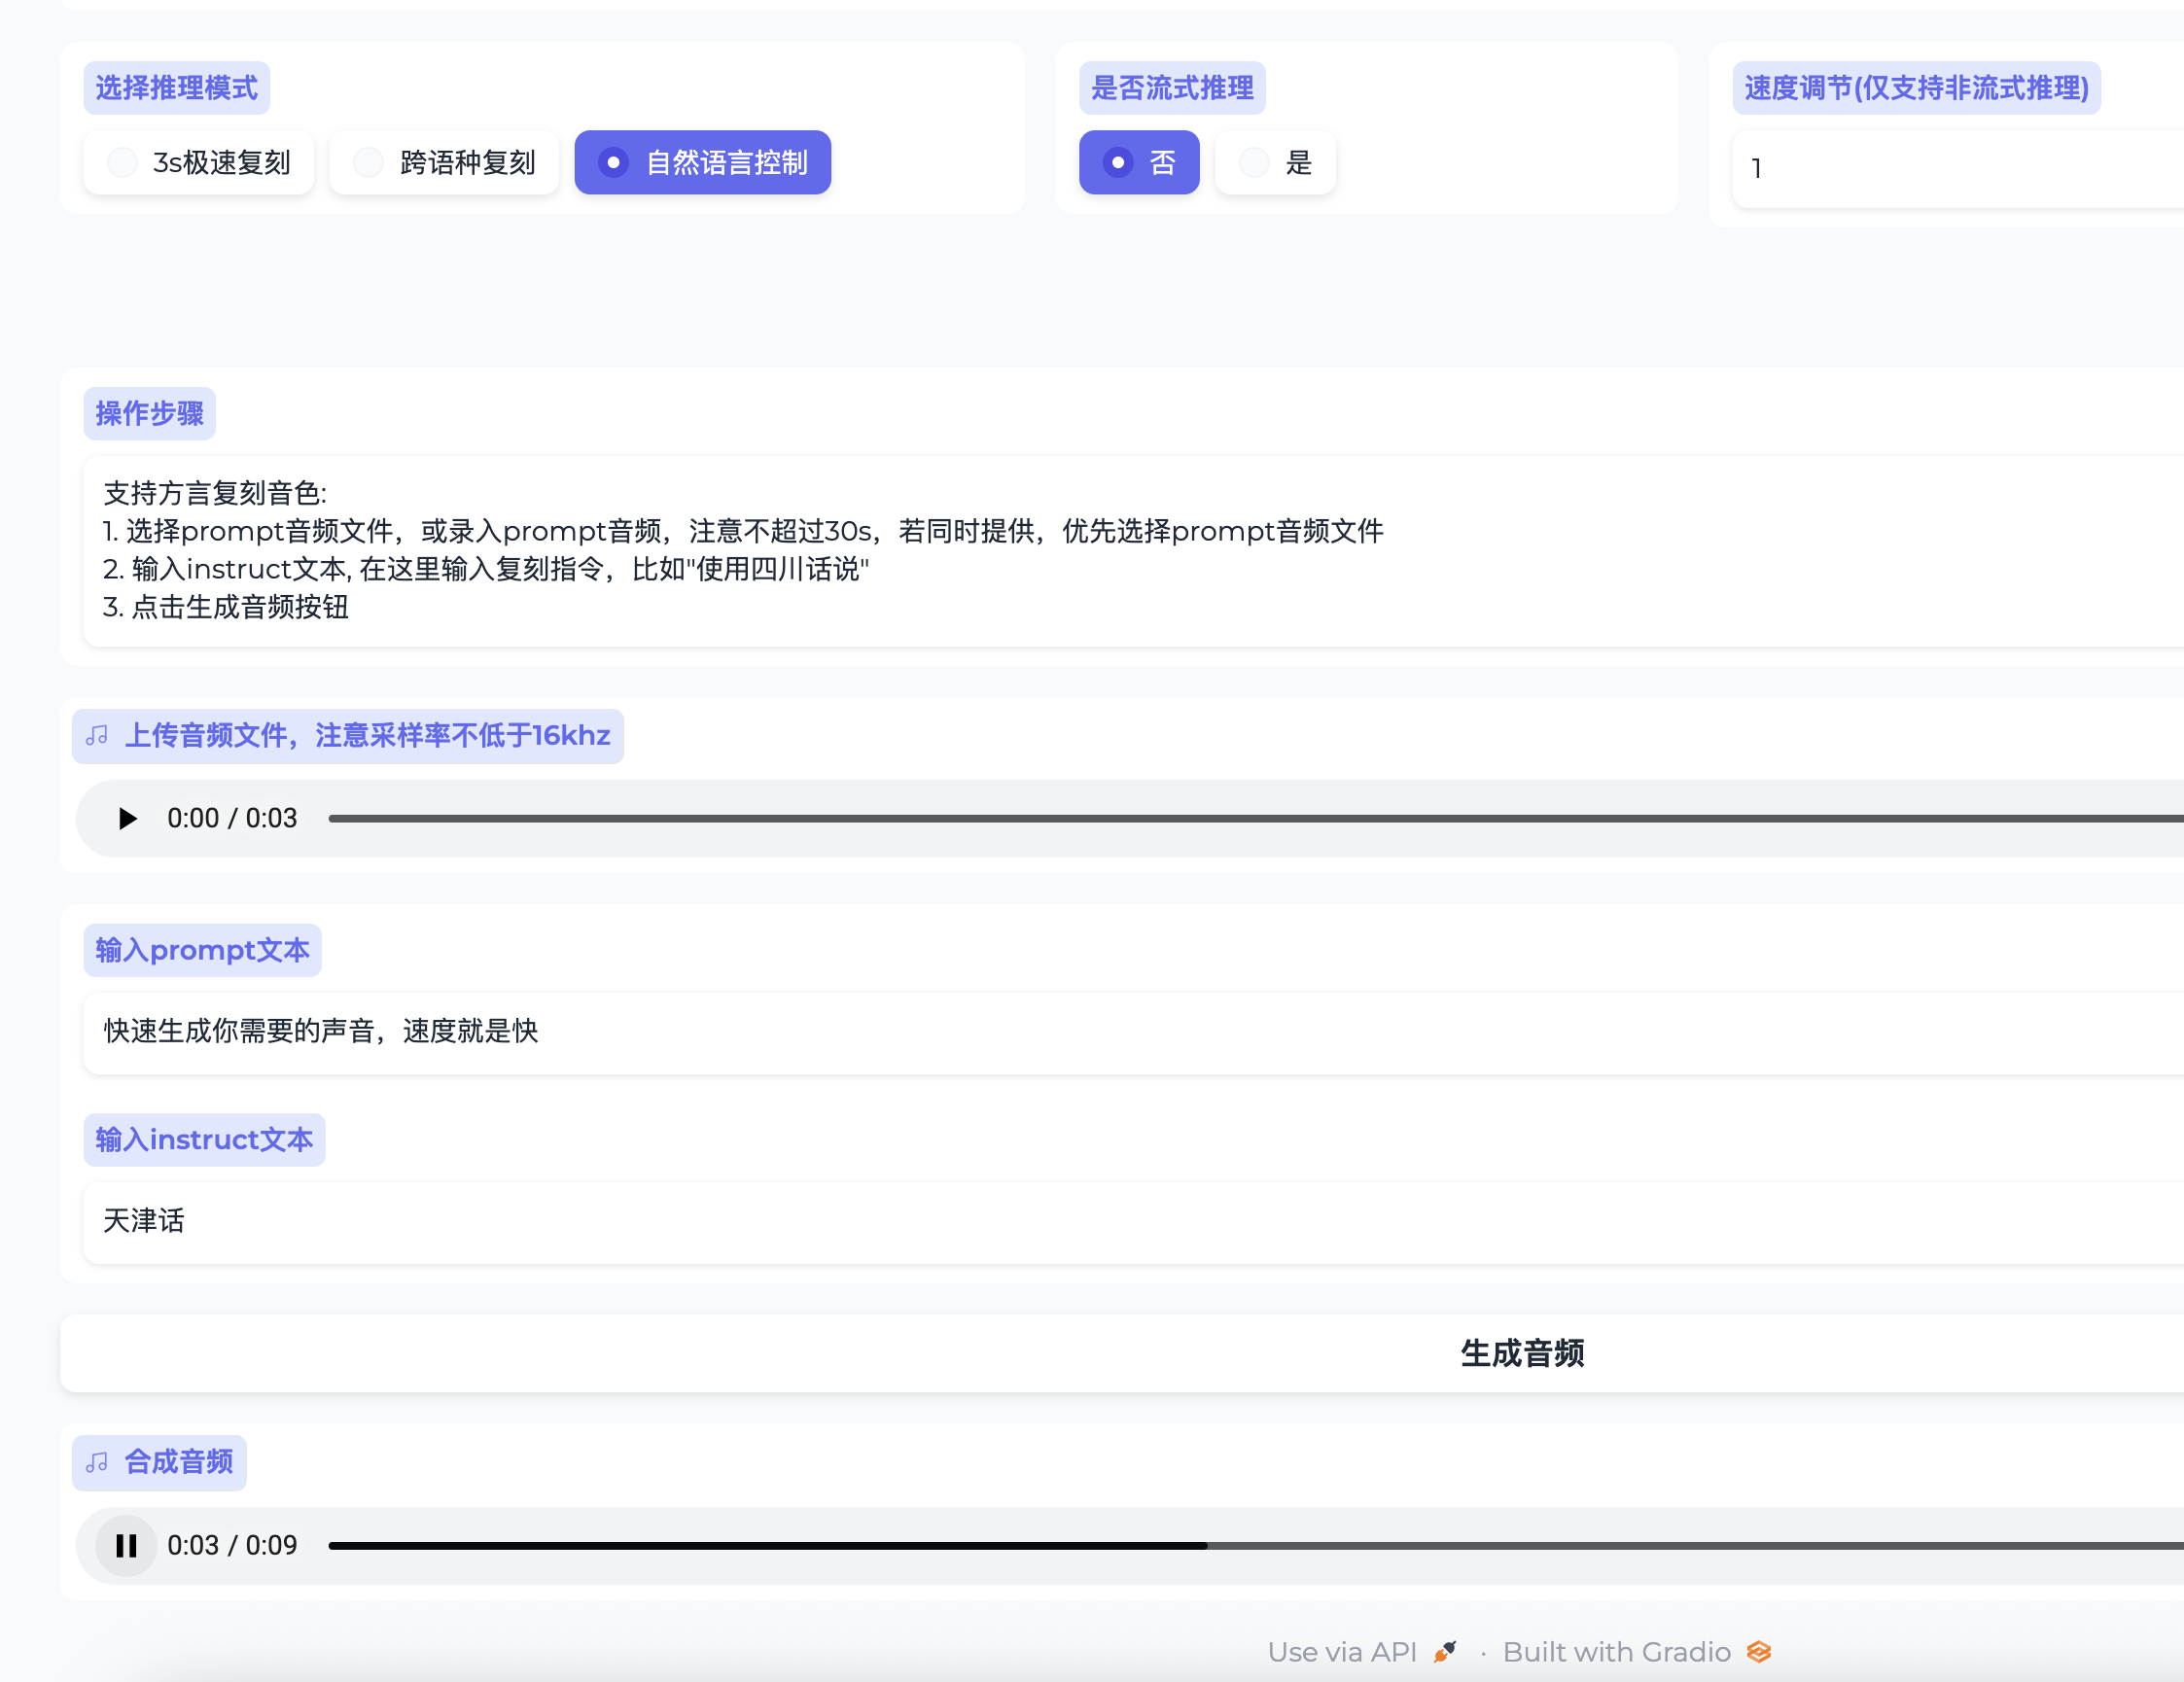Click the 操作步骤 label
2184x1682 pixels.
click(150, 413)
